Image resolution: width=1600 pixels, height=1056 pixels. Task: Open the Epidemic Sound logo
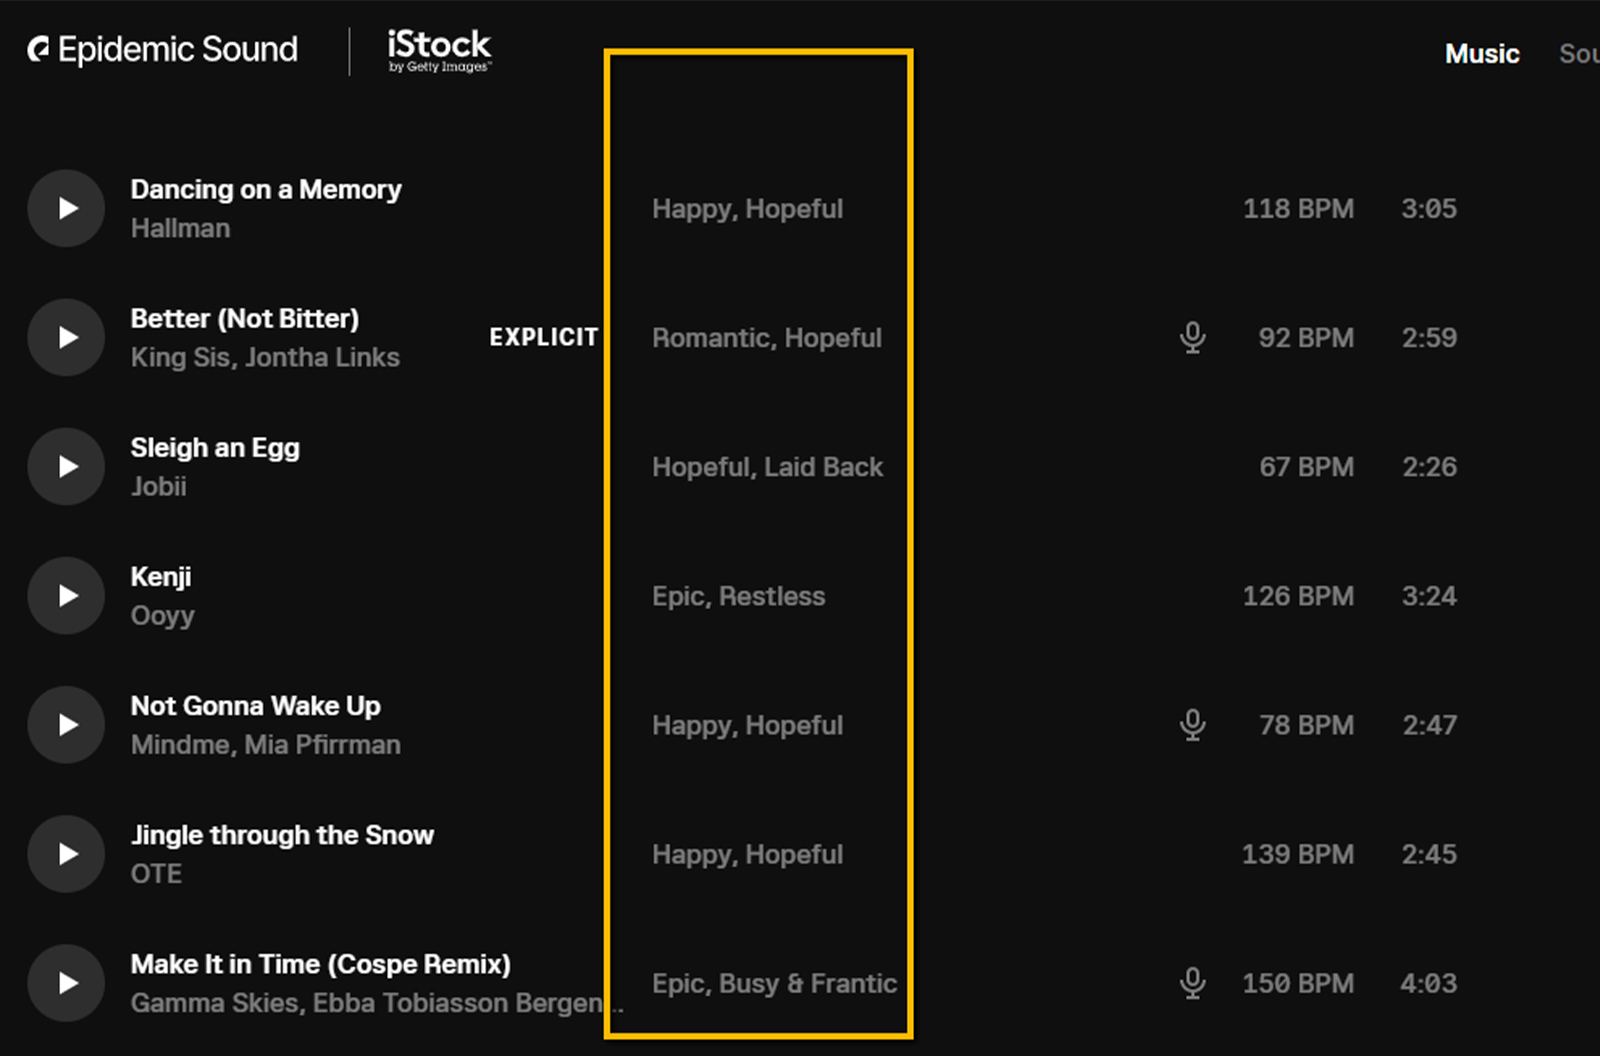[163, 49]
